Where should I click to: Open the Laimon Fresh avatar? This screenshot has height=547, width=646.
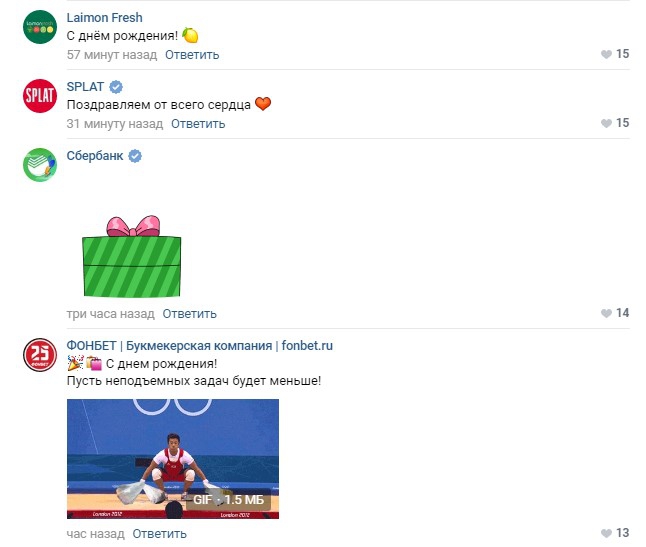40,27
